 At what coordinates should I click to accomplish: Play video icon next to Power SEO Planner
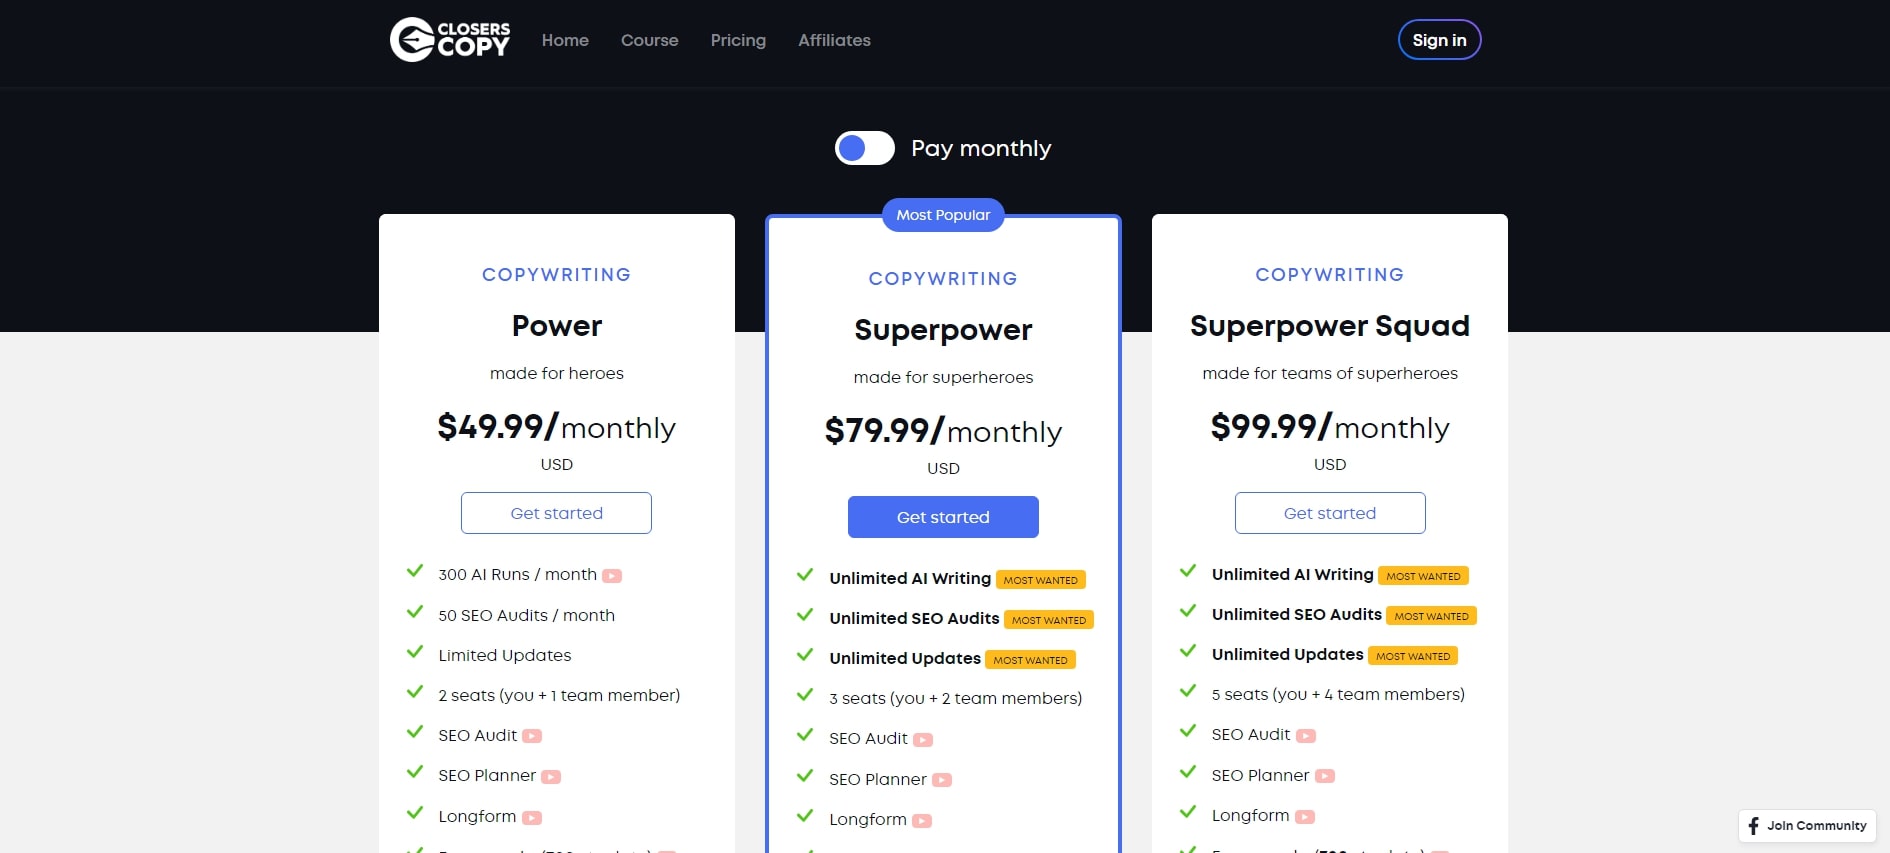point(551,777)
